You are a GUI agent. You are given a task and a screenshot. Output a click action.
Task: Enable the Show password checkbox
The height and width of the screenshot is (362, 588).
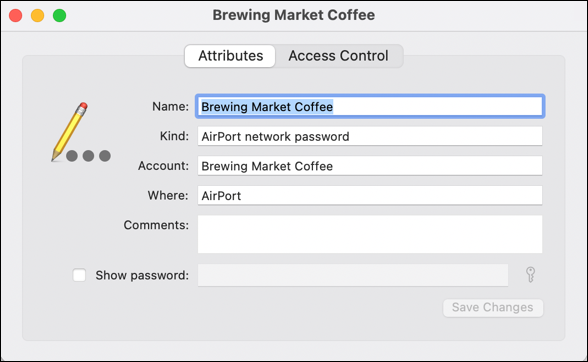tap(79, 275)
